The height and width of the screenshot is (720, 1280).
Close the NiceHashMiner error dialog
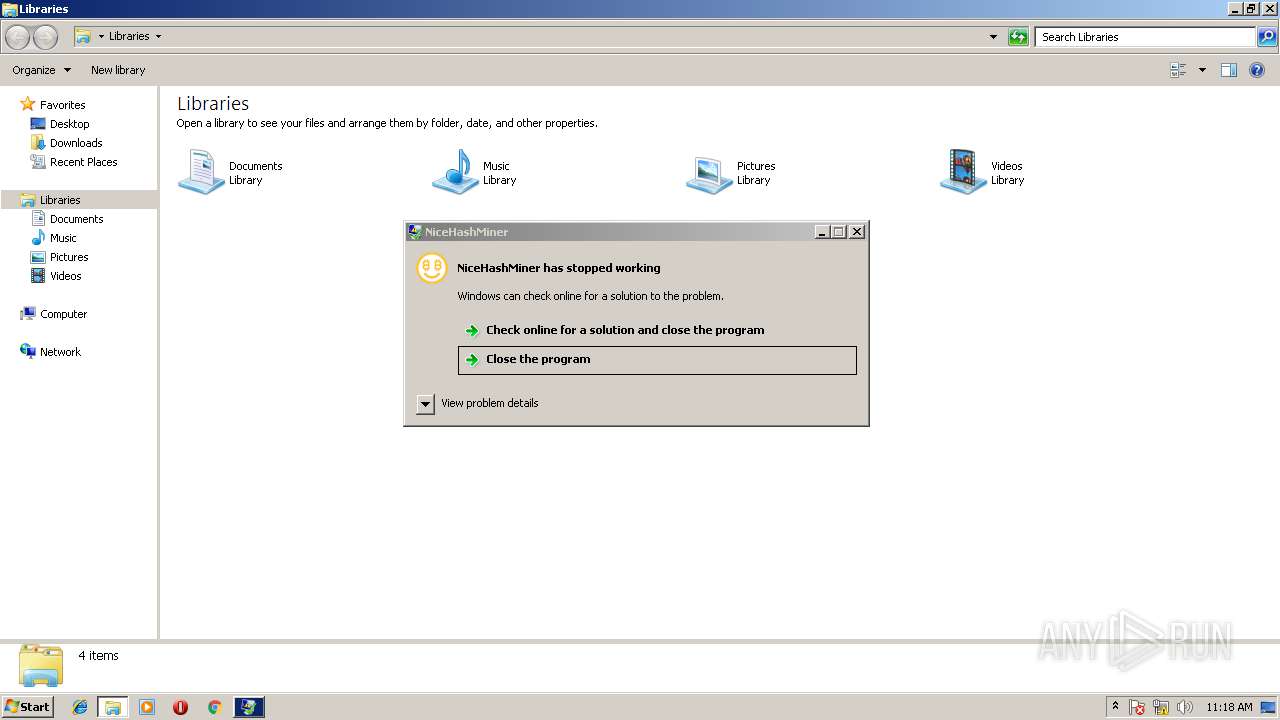(x=857, y=232)
